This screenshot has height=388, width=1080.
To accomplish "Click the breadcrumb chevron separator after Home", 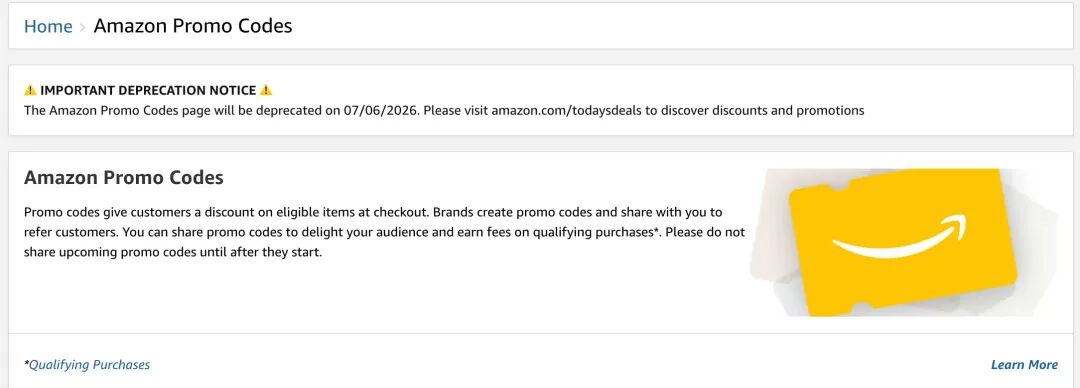I will [83, 27].
